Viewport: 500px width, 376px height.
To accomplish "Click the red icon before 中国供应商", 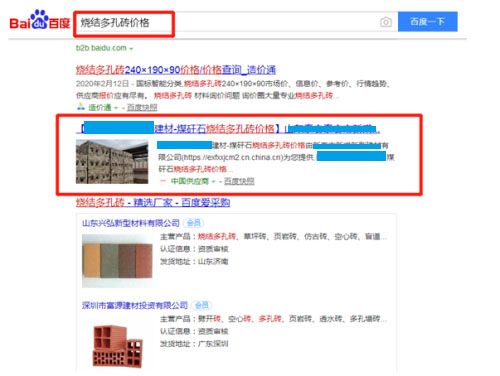I will tap(163, 181).
